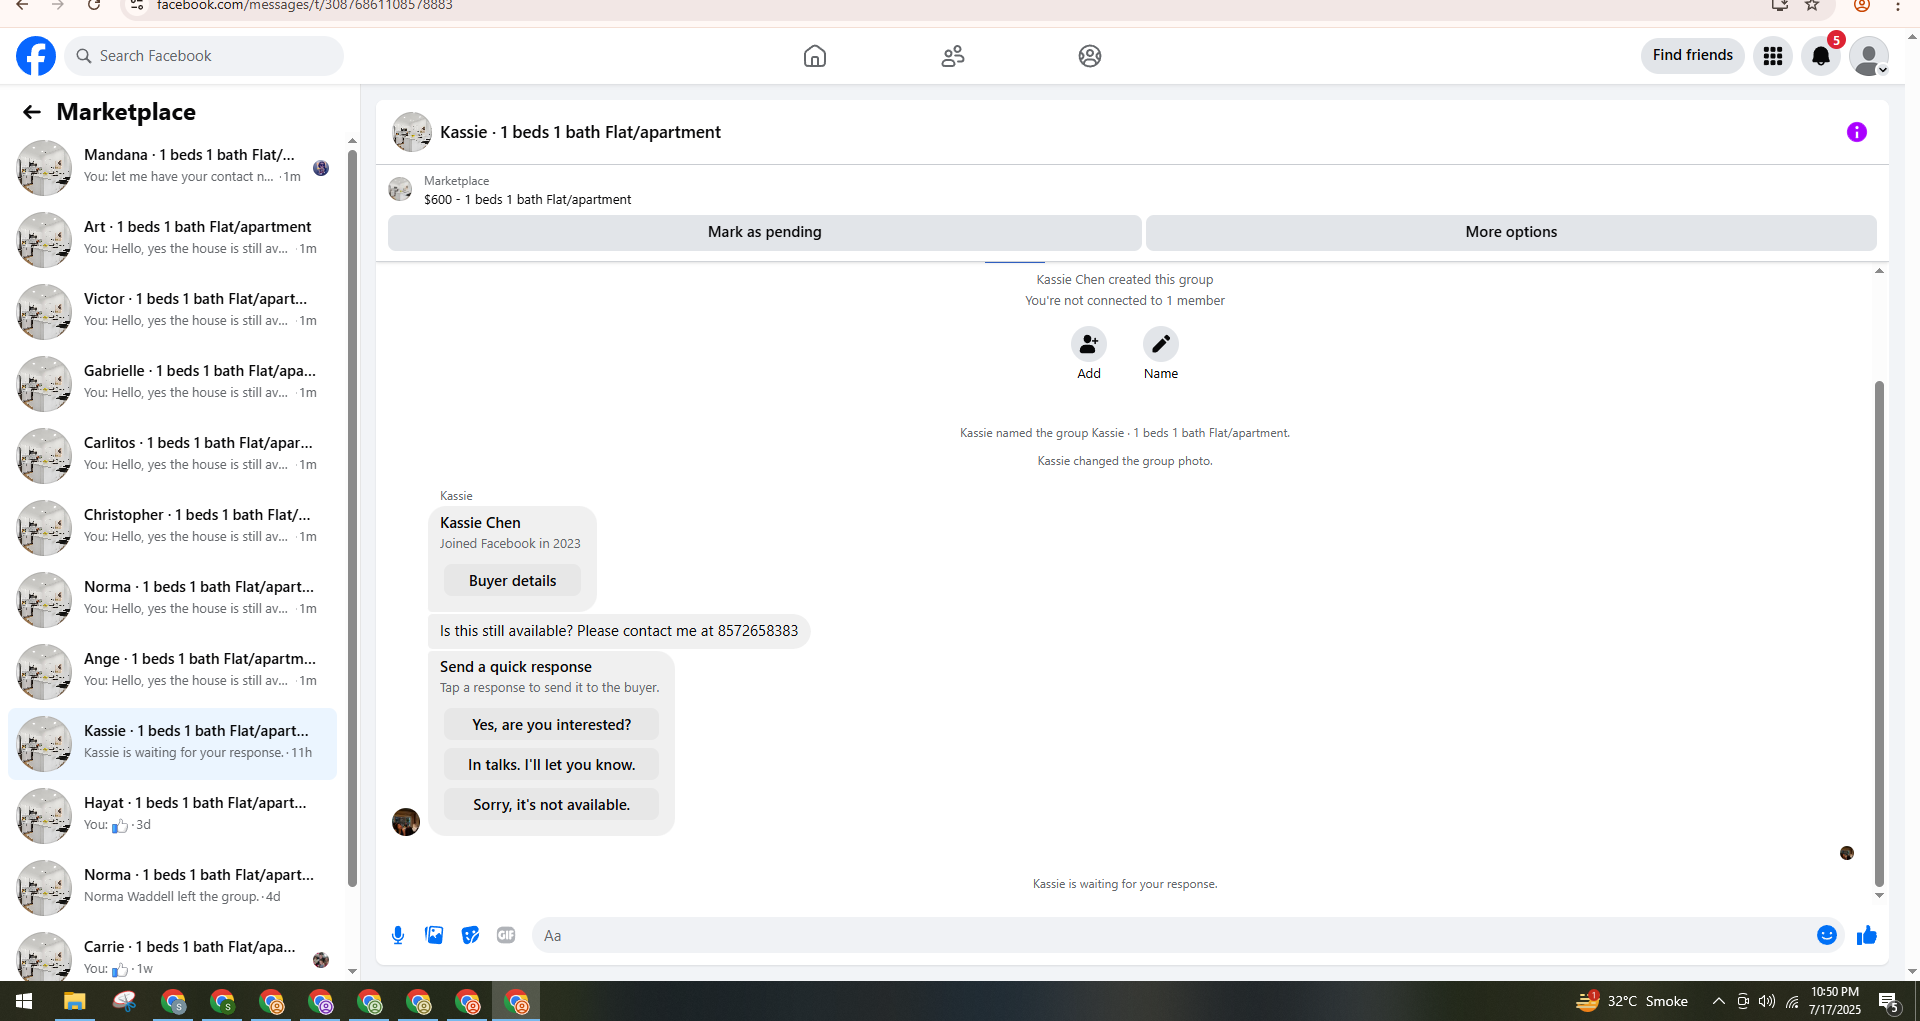This screenshot has height=1021, width=1920.
Task: Open Norma conversation where Norma Waddell left
Action: [x=172, y=887]
